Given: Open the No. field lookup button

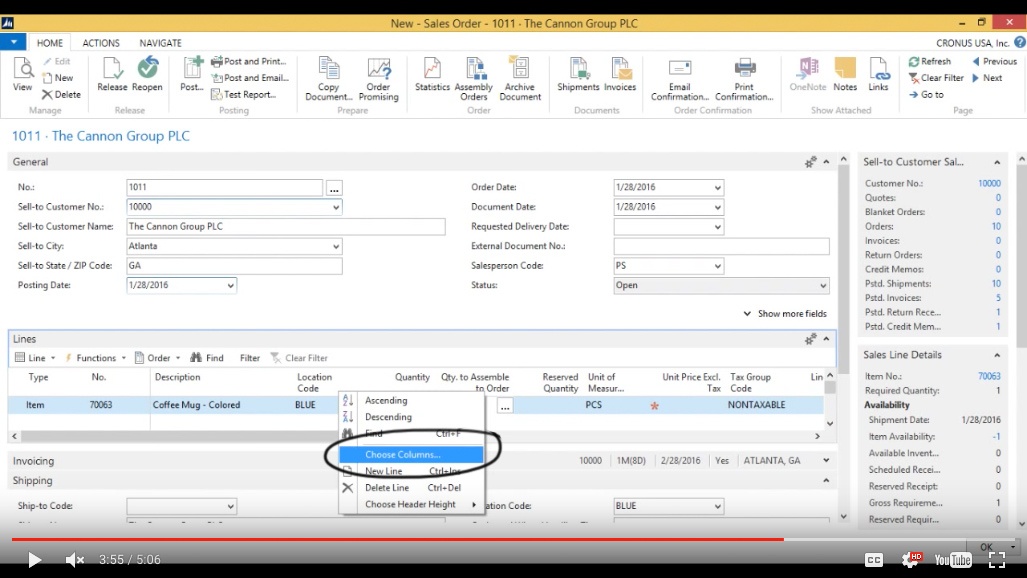Looking at the screenshot, I should pos(334,188).
